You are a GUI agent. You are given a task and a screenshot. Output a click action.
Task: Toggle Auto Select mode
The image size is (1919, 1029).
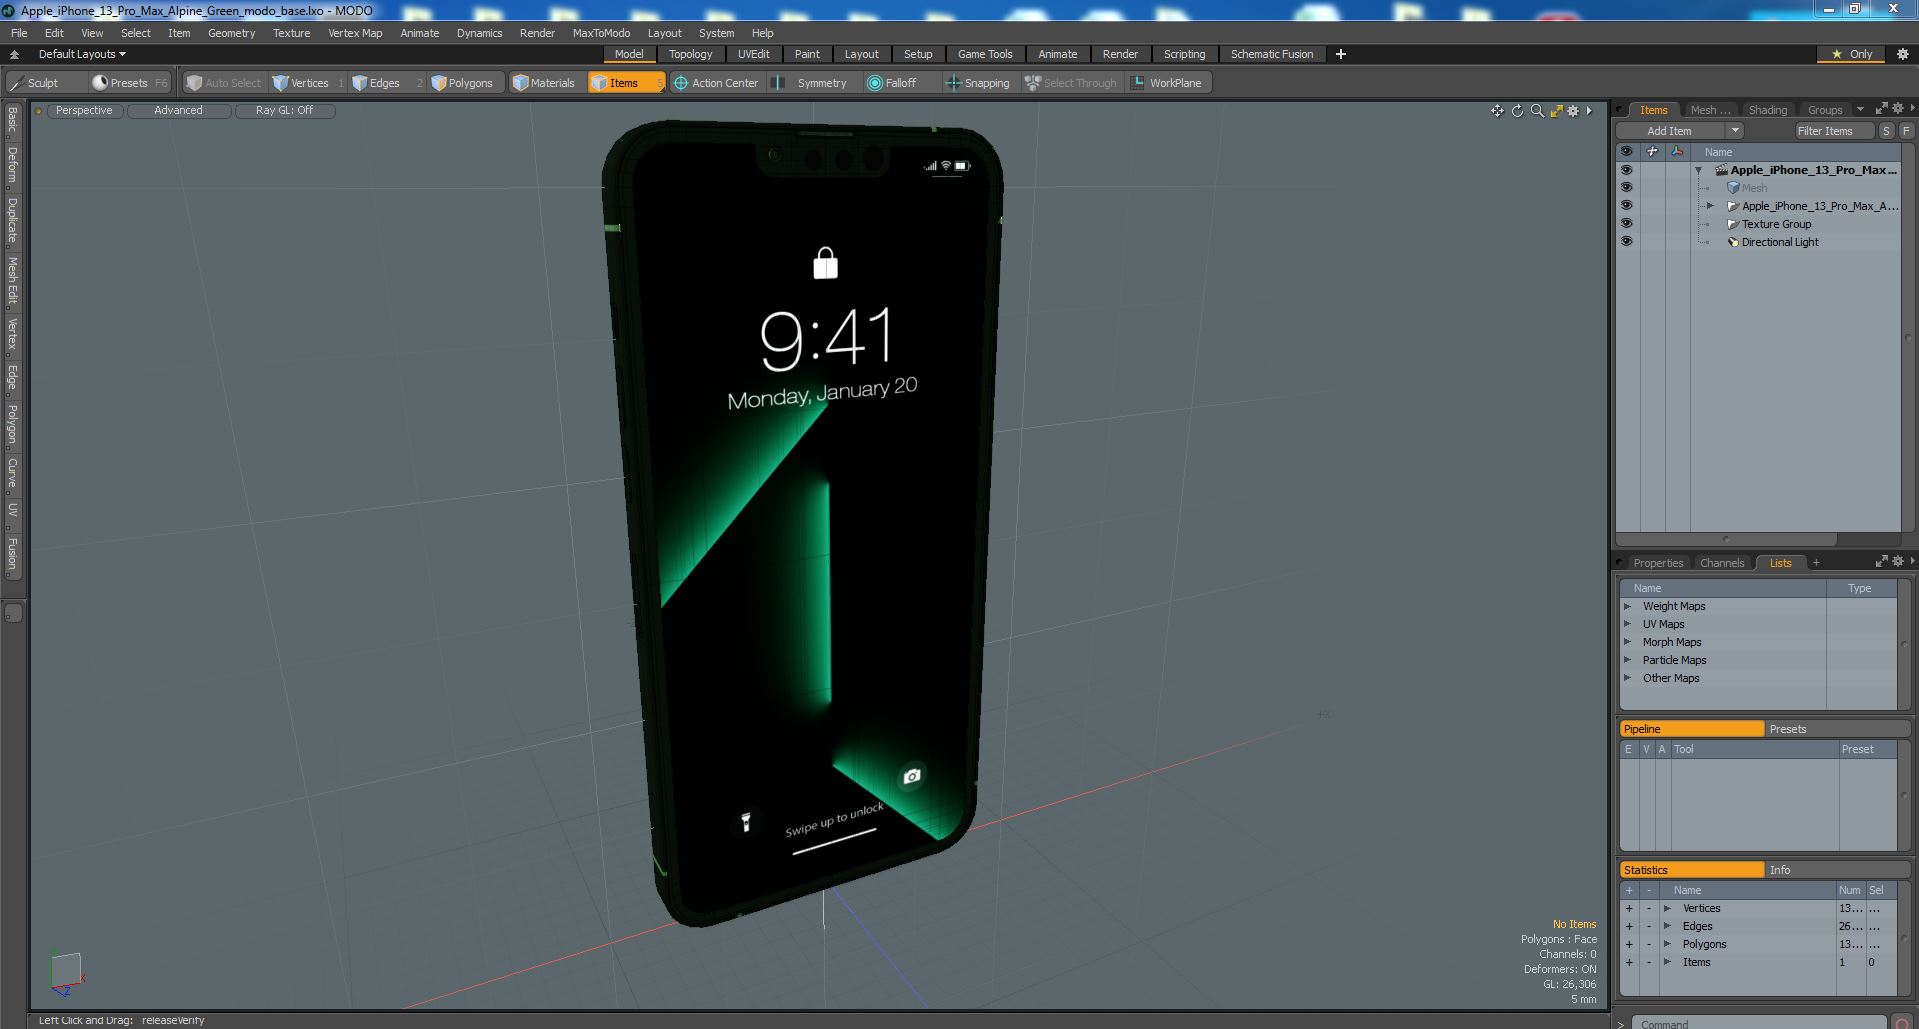[224, 83]
